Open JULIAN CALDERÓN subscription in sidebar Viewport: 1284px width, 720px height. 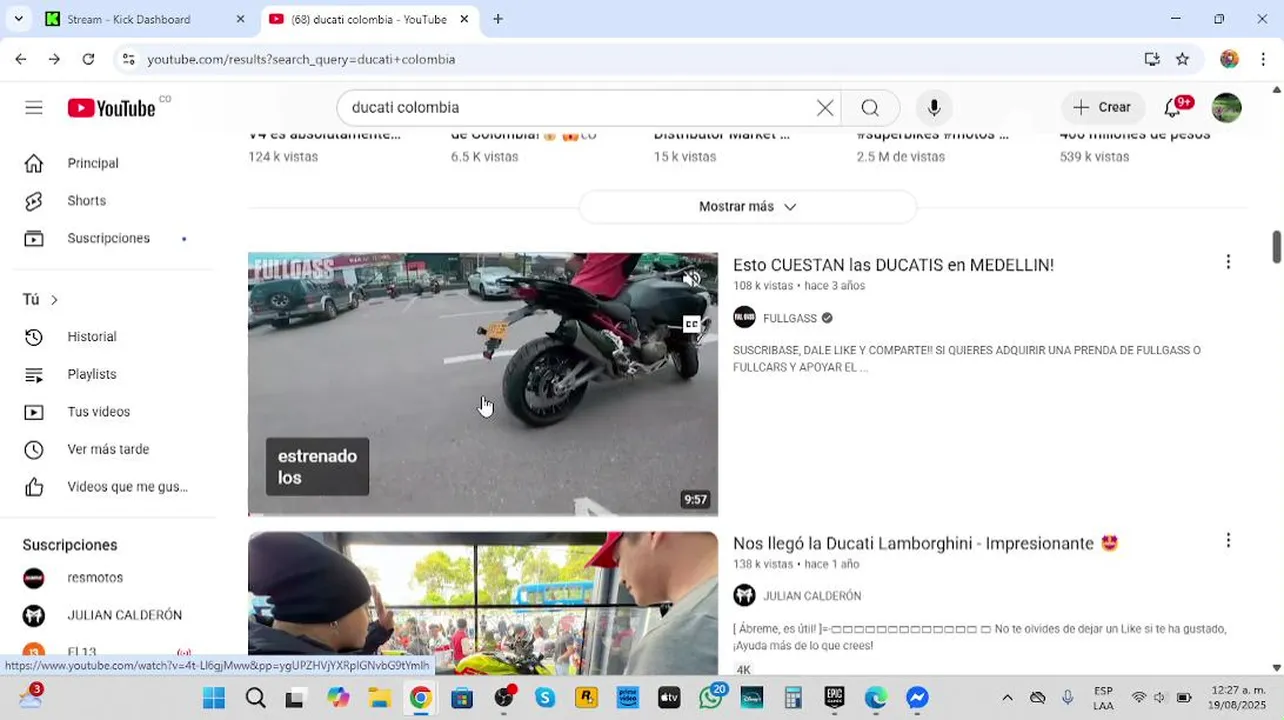click(x=124, y=615)
